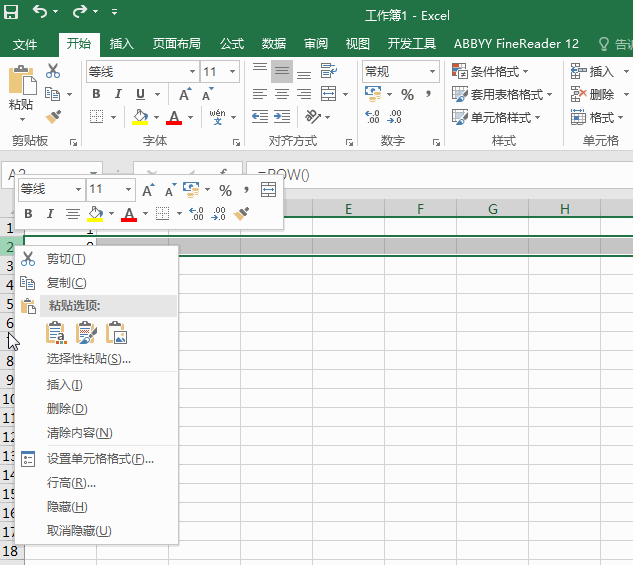This screenshot has height=565, width=633.
Task: Click accounting number format in ribbon
Action: tap(373, 94)
